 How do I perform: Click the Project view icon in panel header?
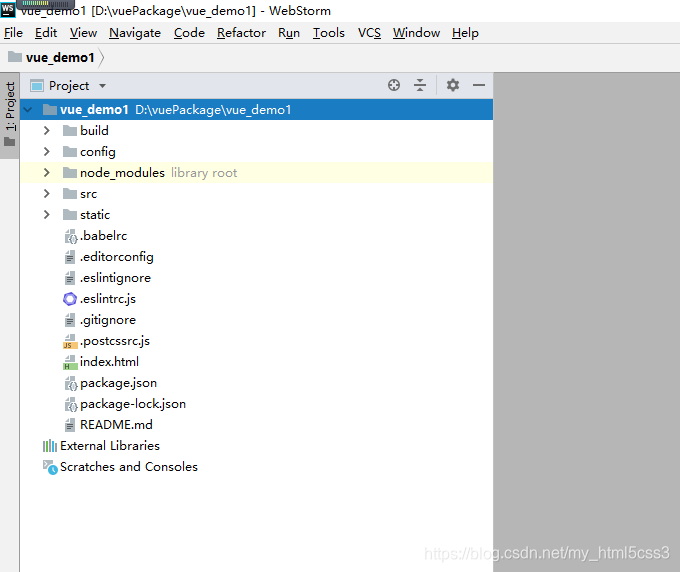coord(37,85)
